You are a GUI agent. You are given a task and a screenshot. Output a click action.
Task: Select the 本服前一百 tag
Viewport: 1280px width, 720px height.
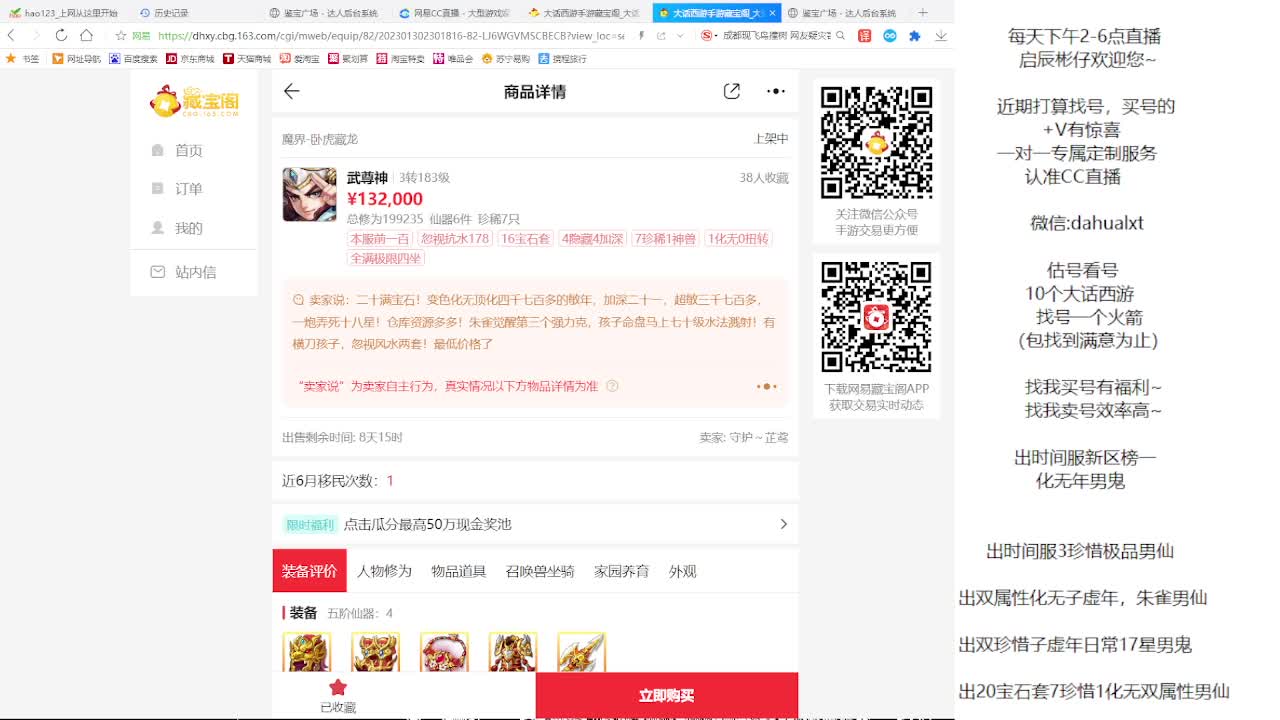coord(379,239)
